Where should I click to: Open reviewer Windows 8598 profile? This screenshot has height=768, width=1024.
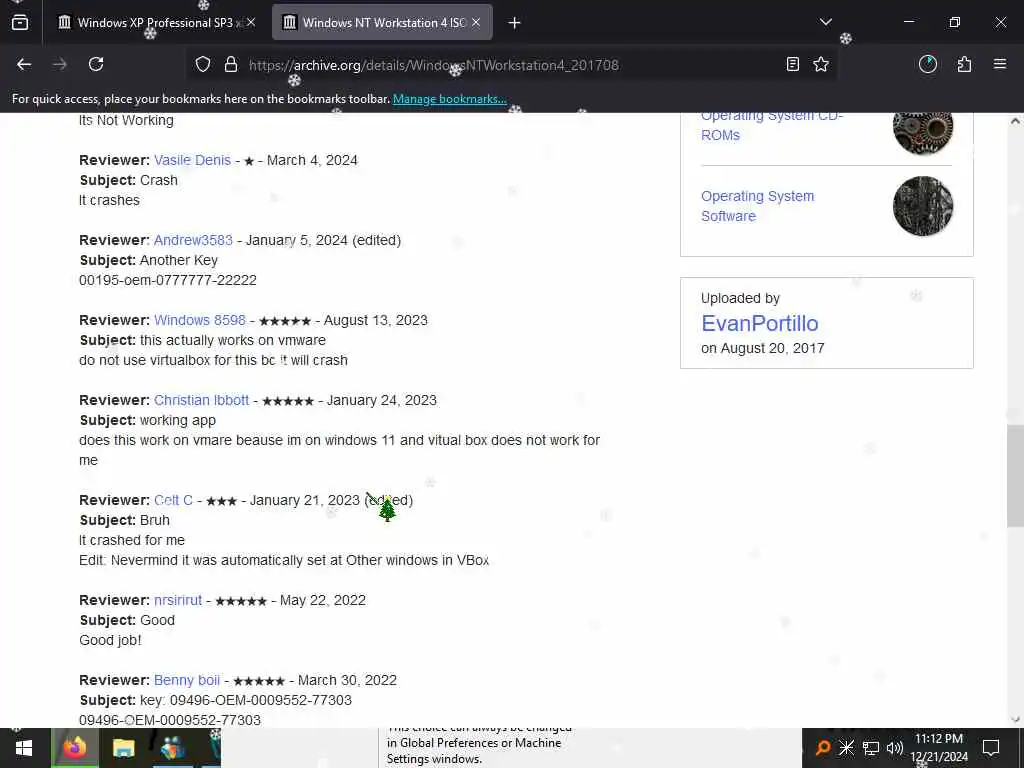click(200, 320)
